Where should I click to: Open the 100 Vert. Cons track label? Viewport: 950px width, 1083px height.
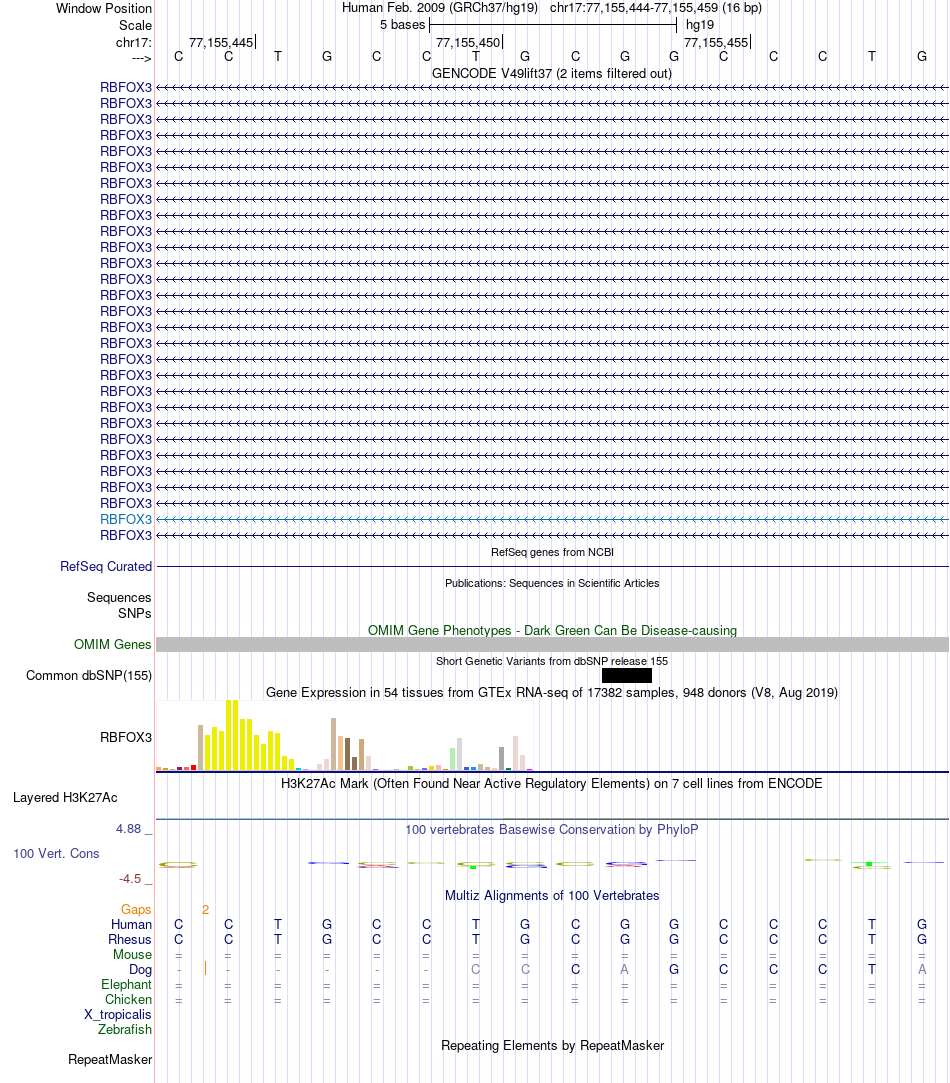pos(56,854)
